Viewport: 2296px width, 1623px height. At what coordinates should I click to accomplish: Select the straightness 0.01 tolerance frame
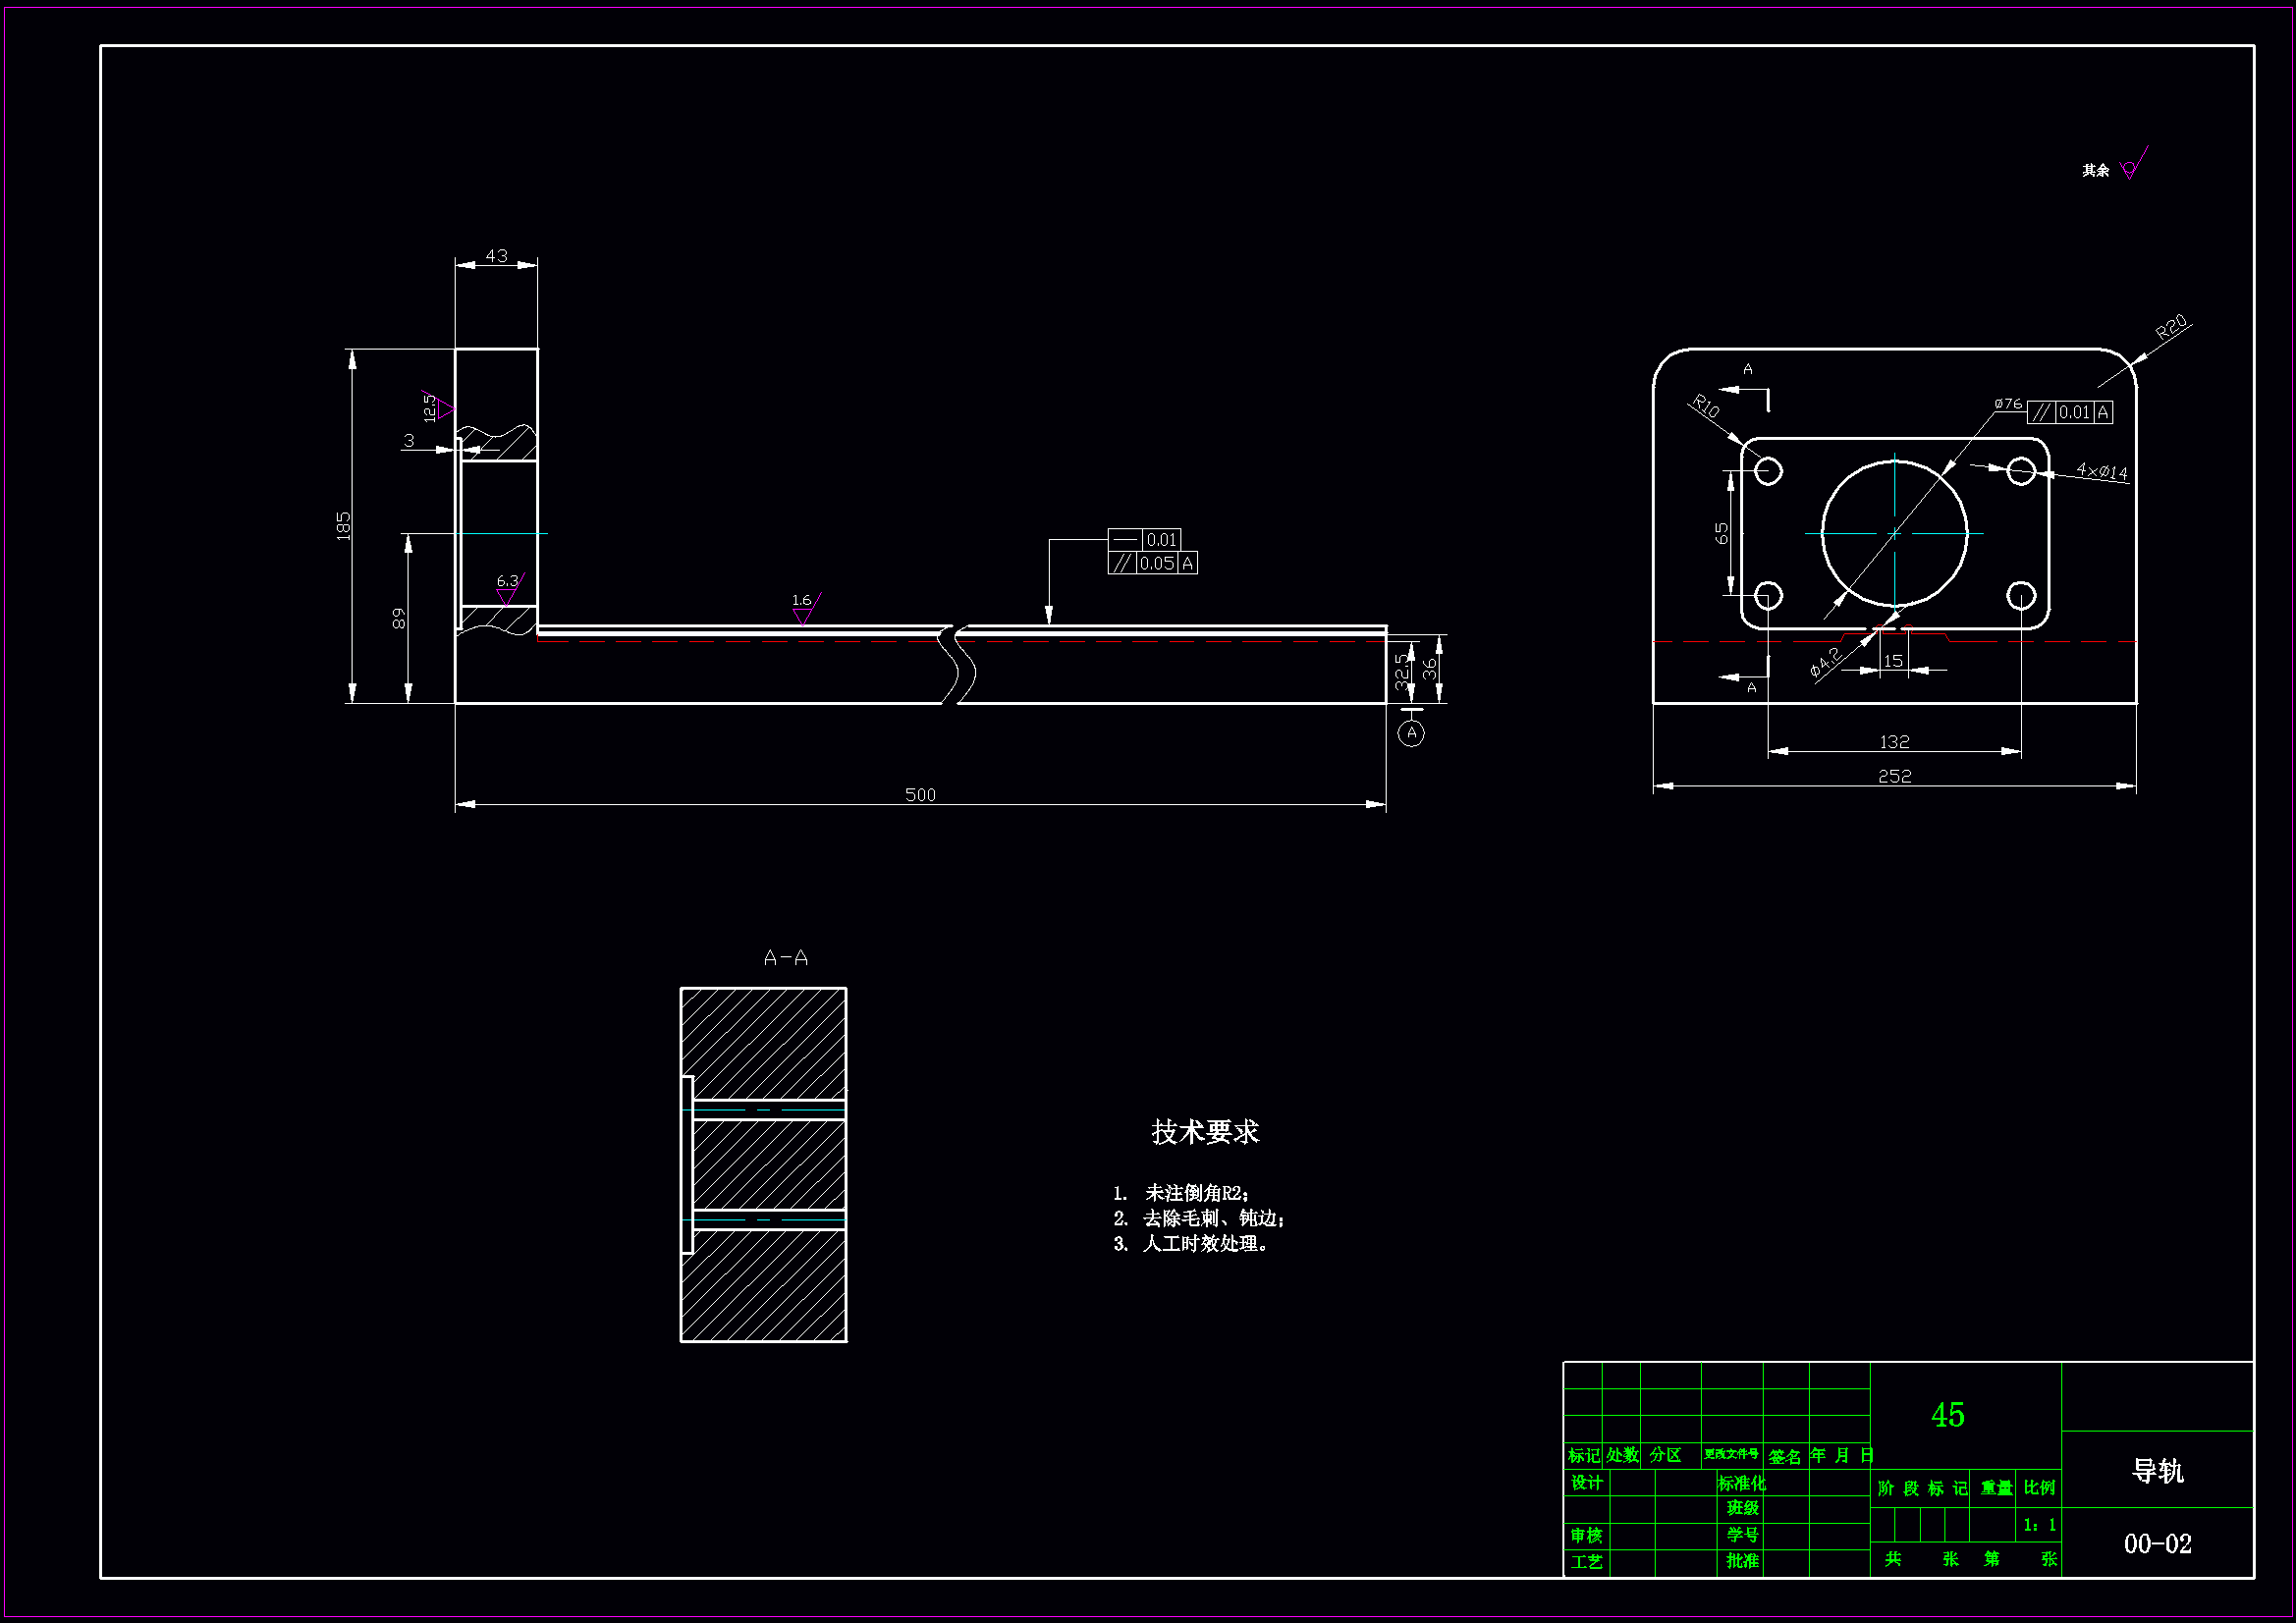tap(1145, 540)
